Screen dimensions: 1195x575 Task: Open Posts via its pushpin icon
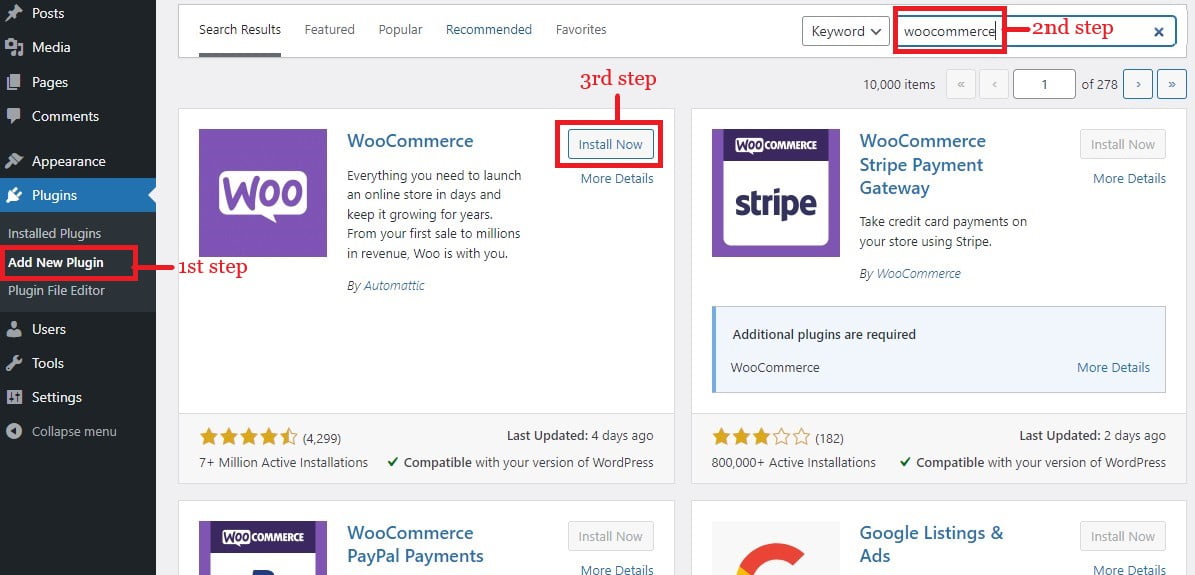[x=14, y=13]
